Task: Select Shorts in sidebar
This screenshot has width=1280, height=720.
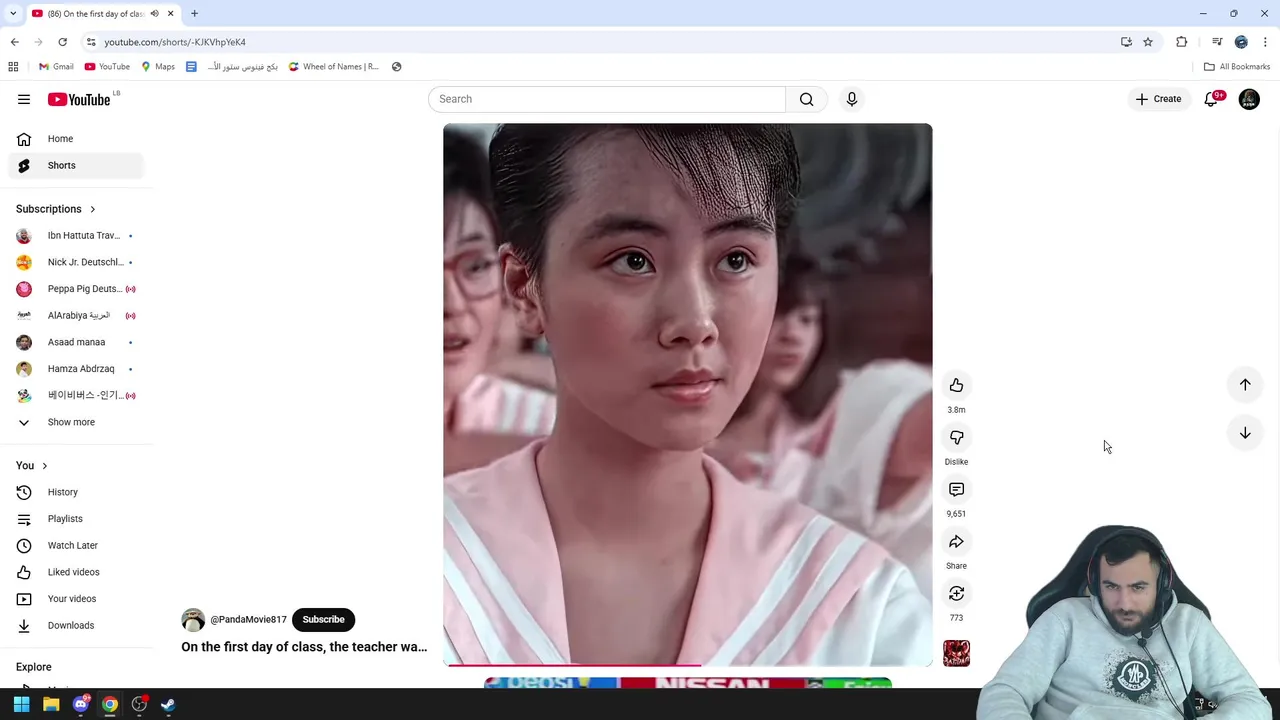Action: pos(76,165)
